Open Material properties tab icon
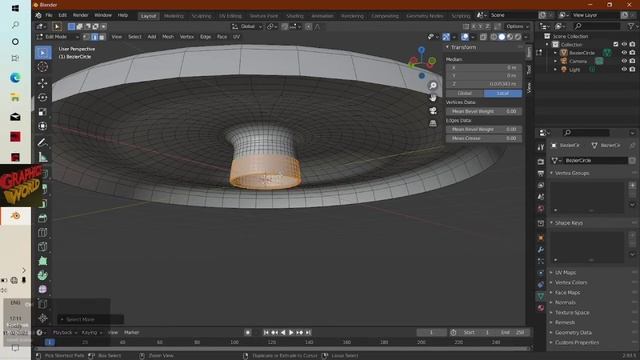This screenshot has height=360, width=640. tap(541, 308)
